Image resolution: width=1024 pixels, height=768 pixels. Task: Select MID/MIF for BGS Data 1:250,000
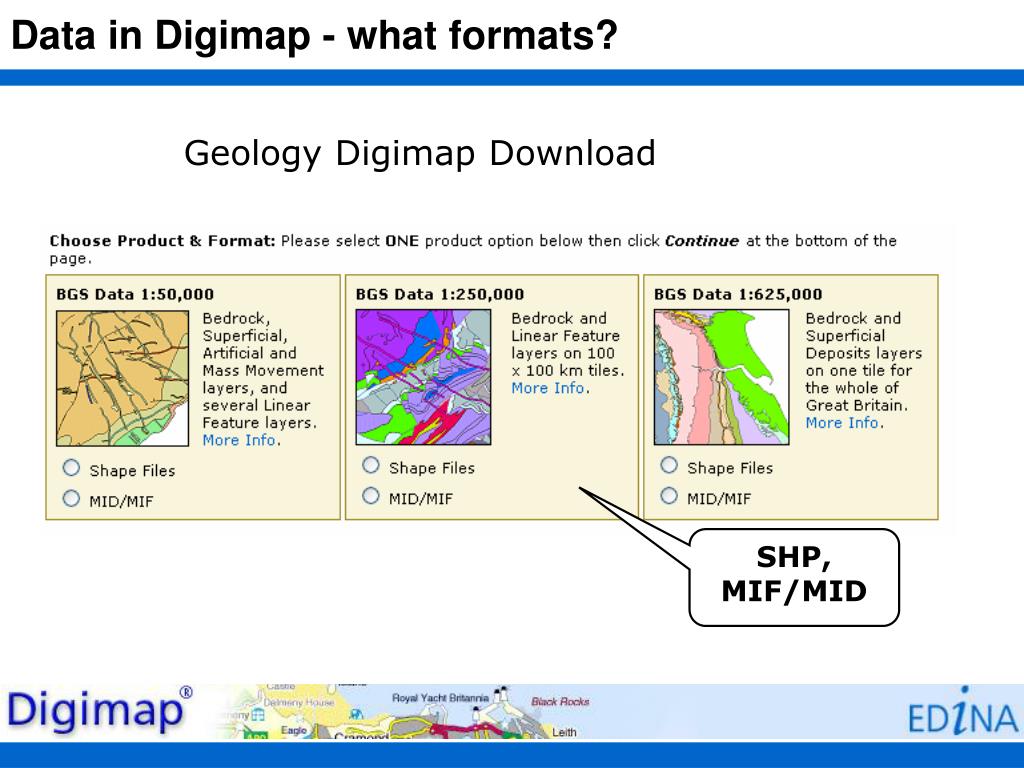coord(371,496)
